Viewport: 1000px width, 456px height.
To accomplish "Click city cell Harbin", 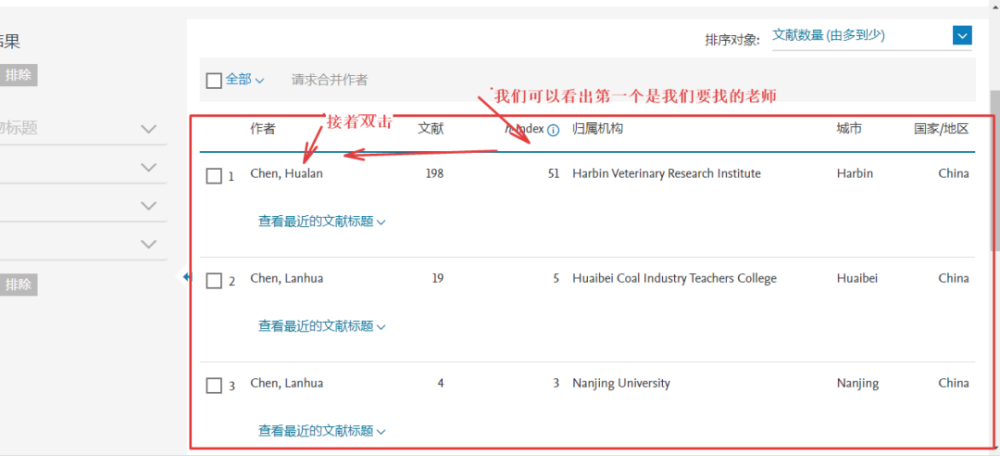I will click(855, 173).
